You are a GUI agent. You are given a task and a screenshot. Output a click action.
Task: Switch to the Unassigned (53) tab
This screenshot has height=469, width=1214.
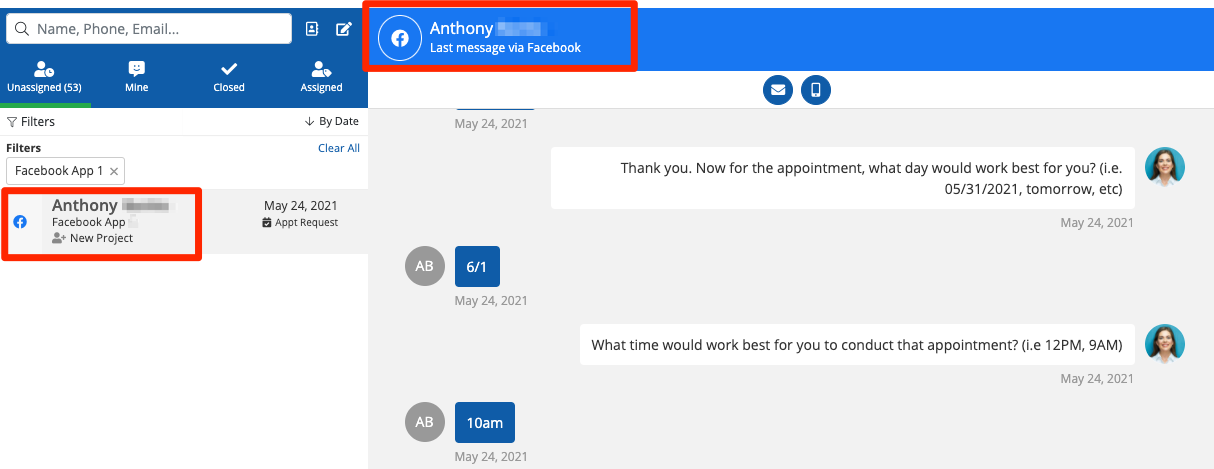pos(44,77)
